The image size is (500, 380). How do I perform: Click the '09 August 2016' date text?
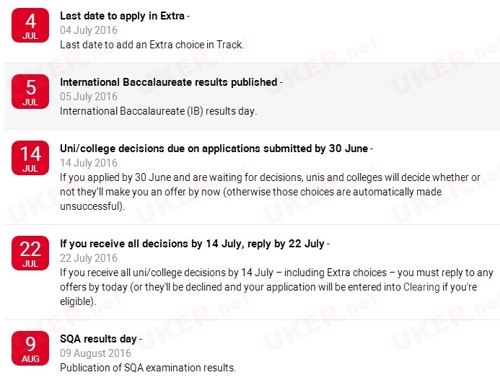(95, 353)
